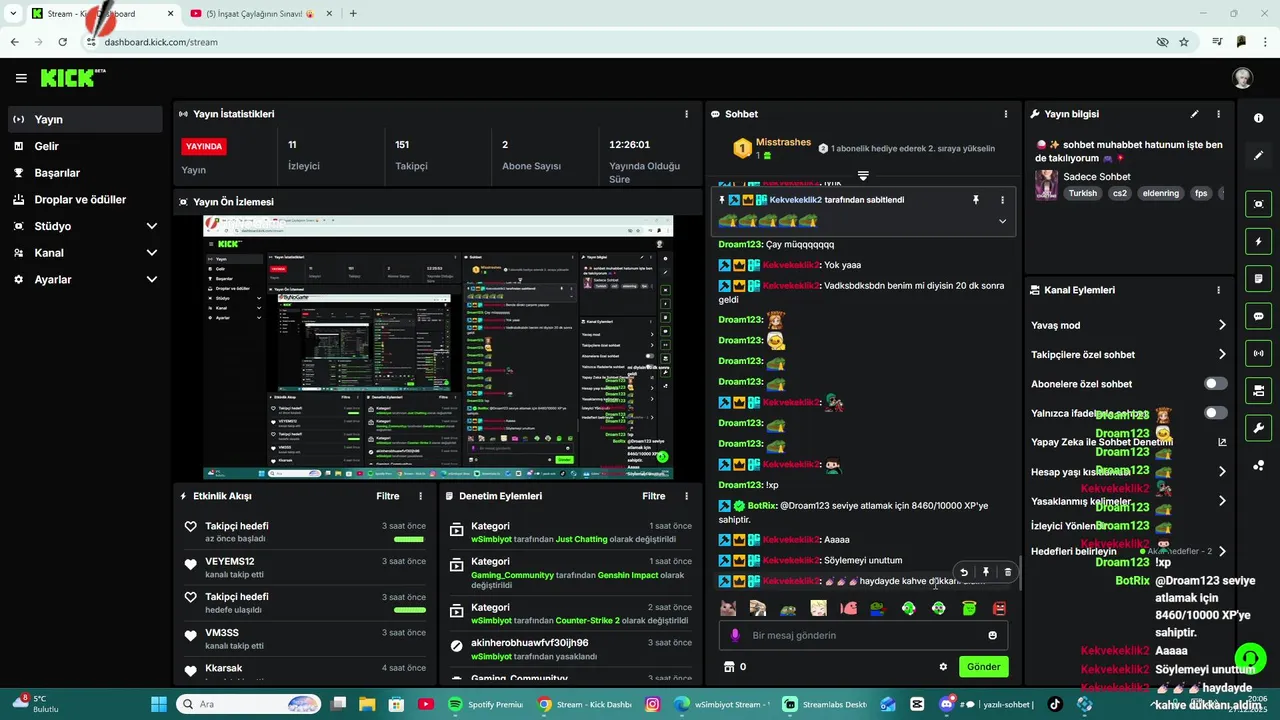The image size is (1280, 720).
Task: Open Windows Start menu
Action: pos(159,704)
